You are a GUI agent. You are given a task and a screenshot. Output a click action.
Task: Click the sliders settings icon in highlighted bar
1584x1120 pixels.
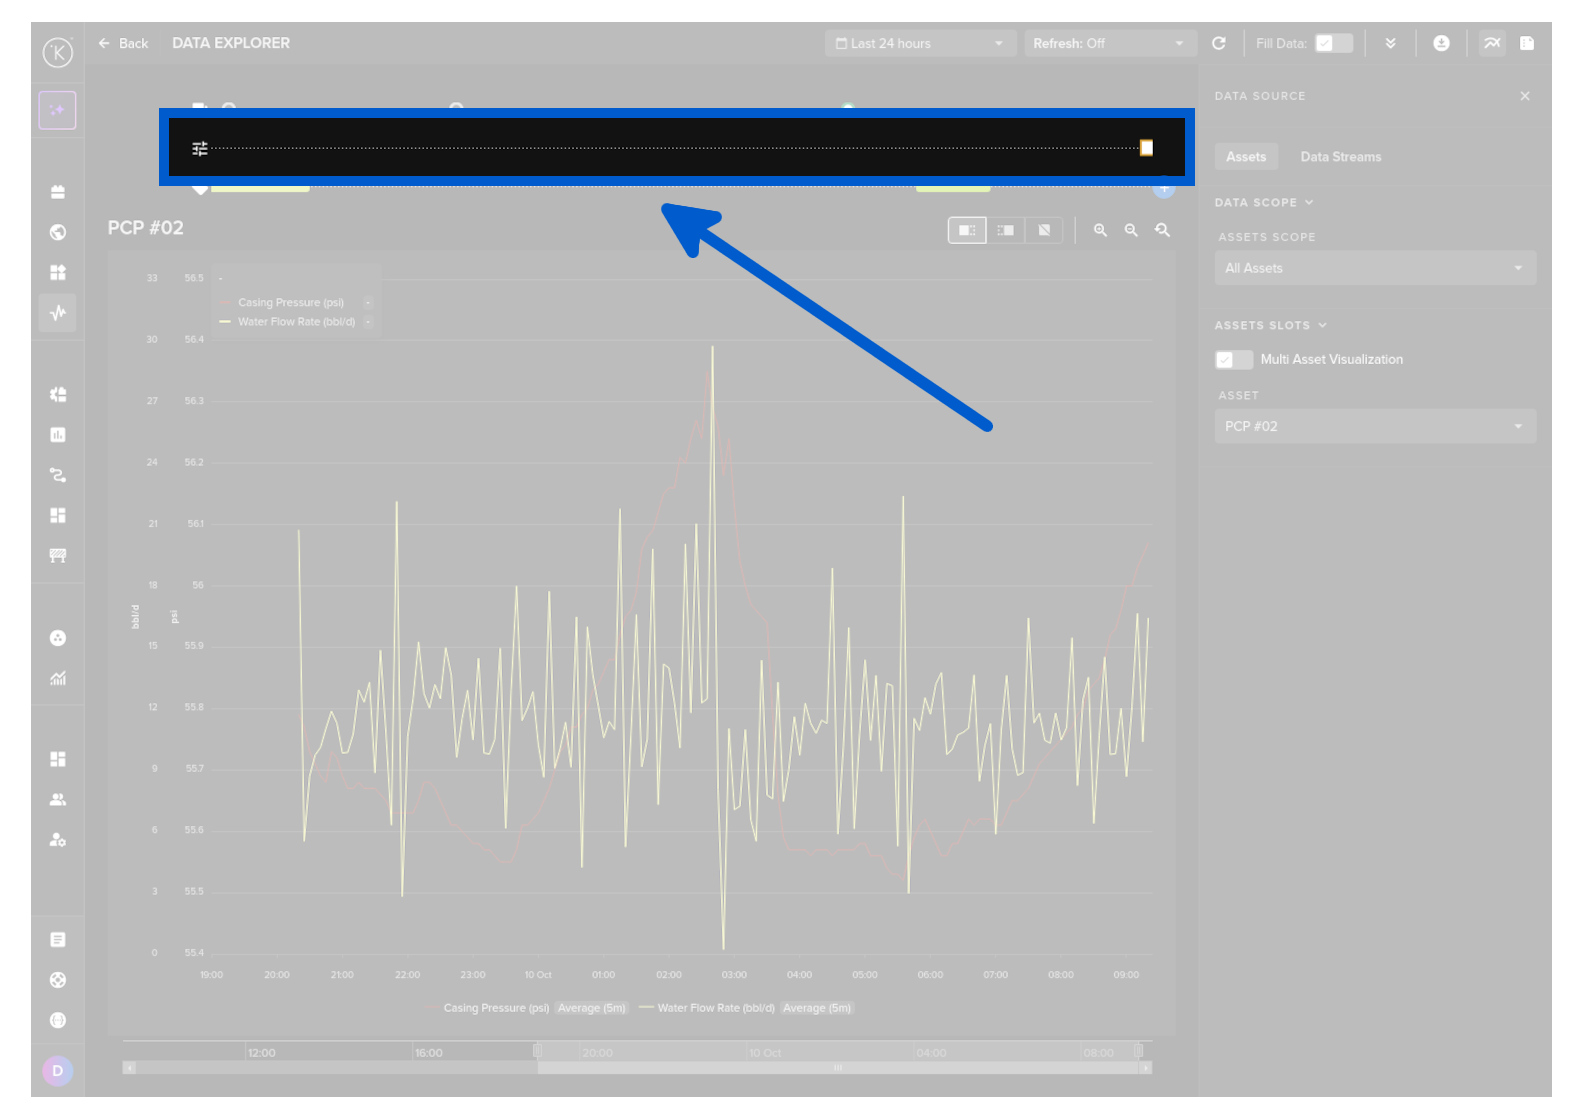point(200,148)
